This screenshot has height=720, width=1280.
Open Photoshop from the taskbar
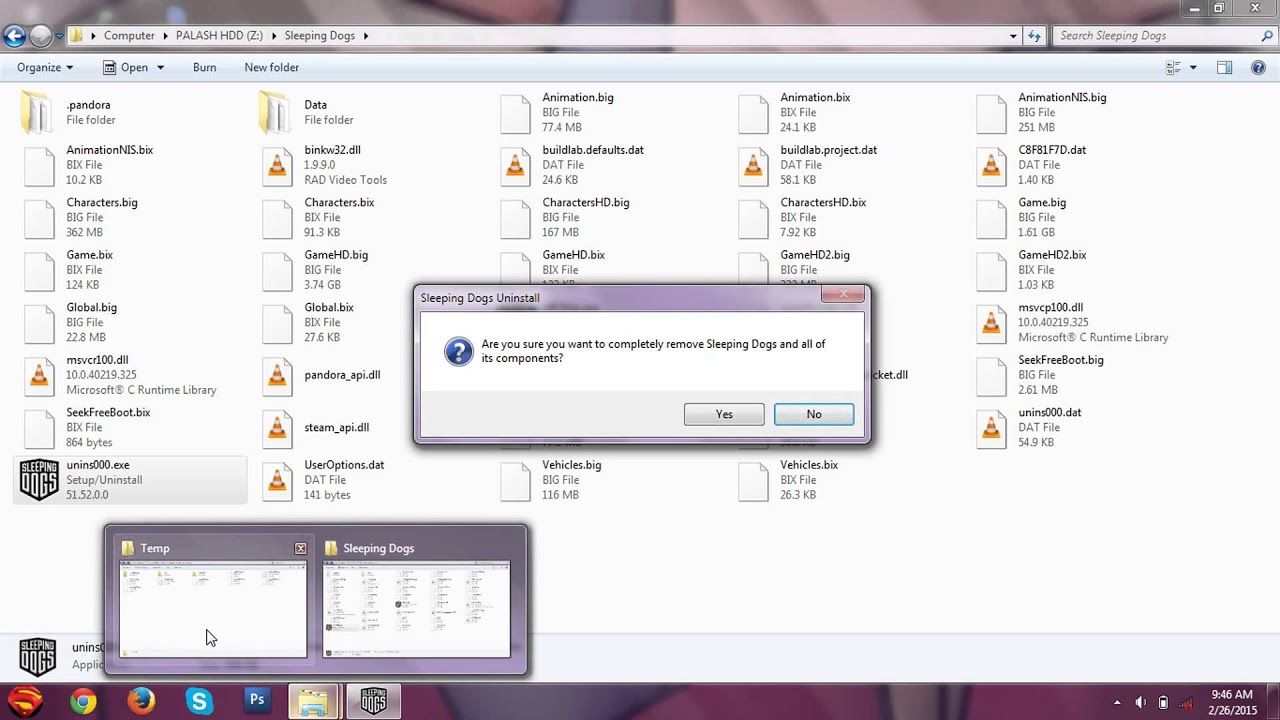(x=257, y=702)
